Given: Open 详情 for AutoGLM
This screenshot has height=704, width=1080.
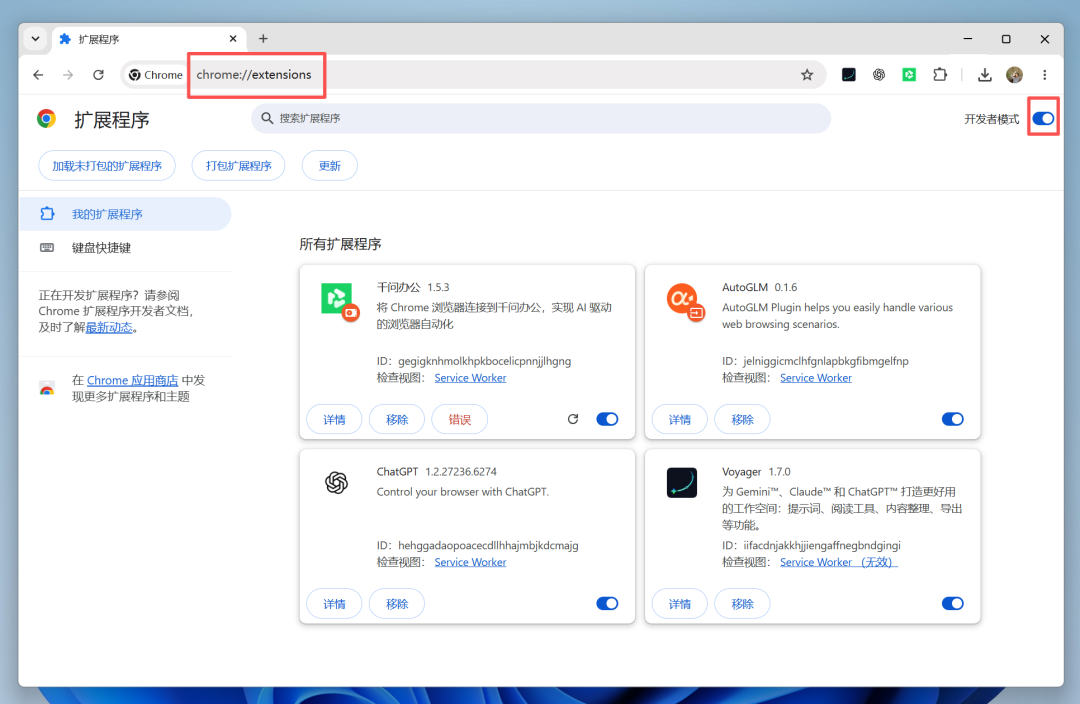Looking at the screenshot, I should click(x=680, y=419).
